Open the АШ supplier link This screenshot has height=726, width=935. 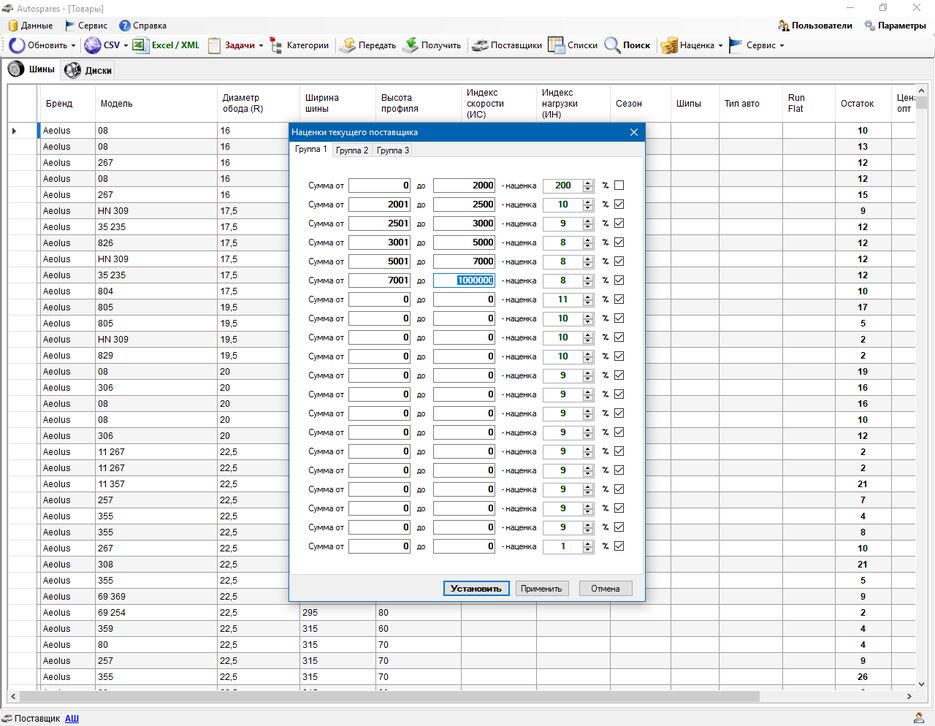pos(72,718)
